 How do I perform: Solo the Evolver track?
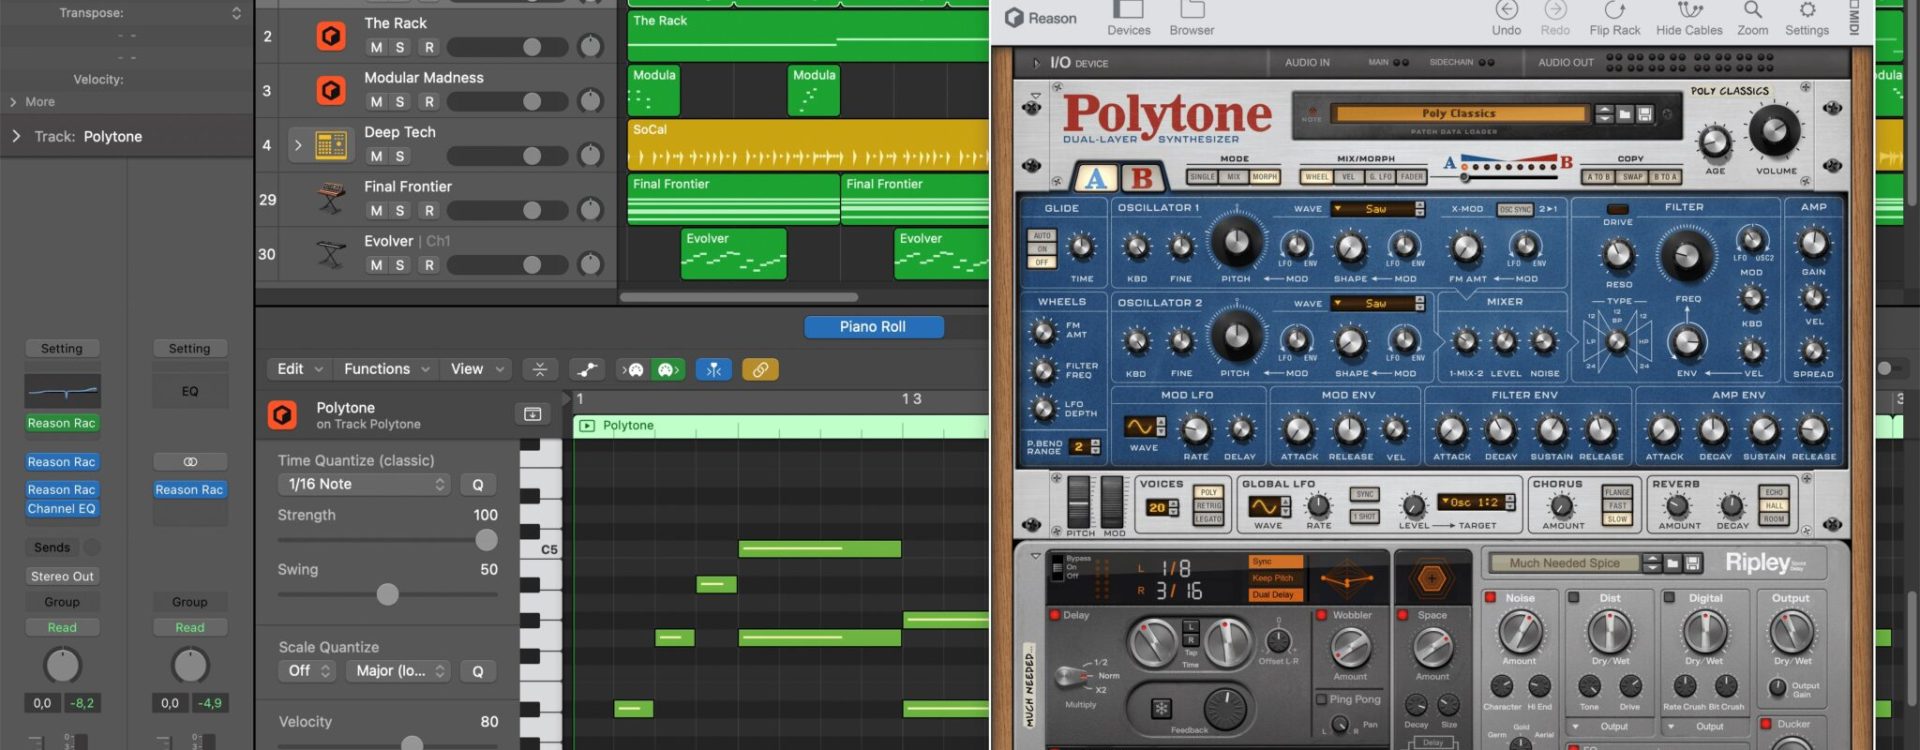coord(400,265)
